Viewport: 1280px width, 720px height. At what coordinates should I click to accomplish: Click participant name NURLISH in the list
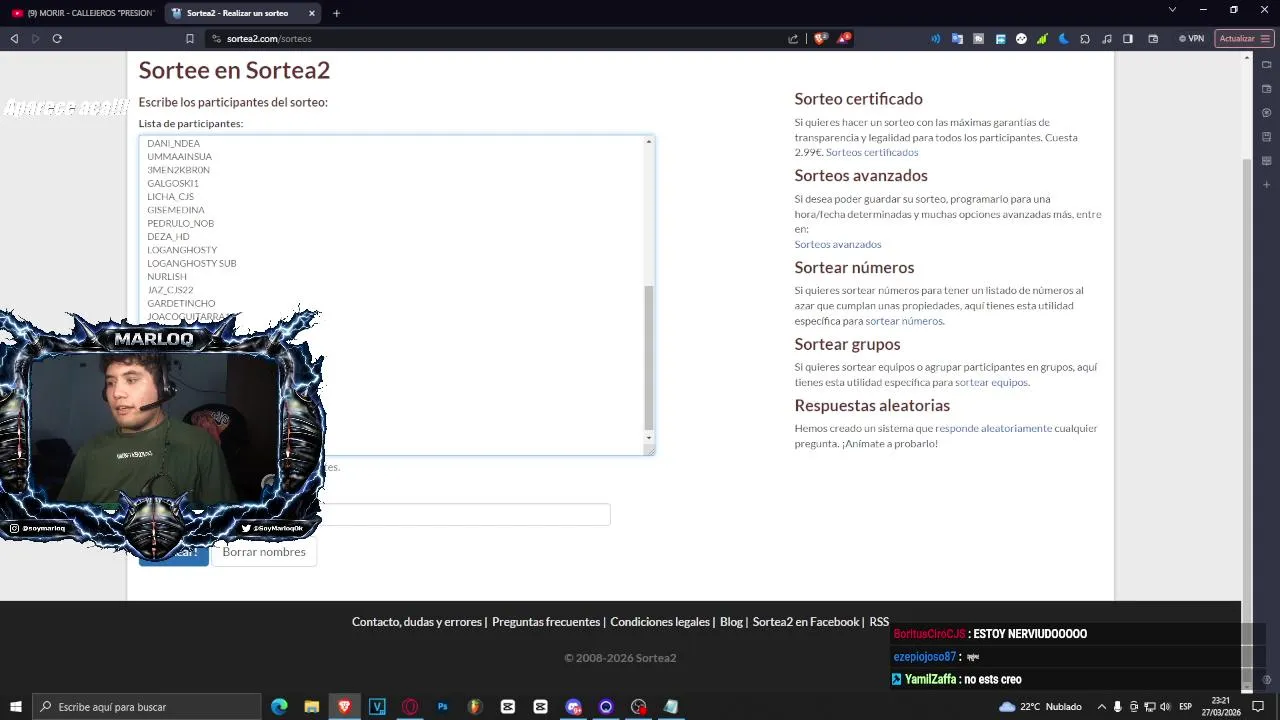pos(167,276)
